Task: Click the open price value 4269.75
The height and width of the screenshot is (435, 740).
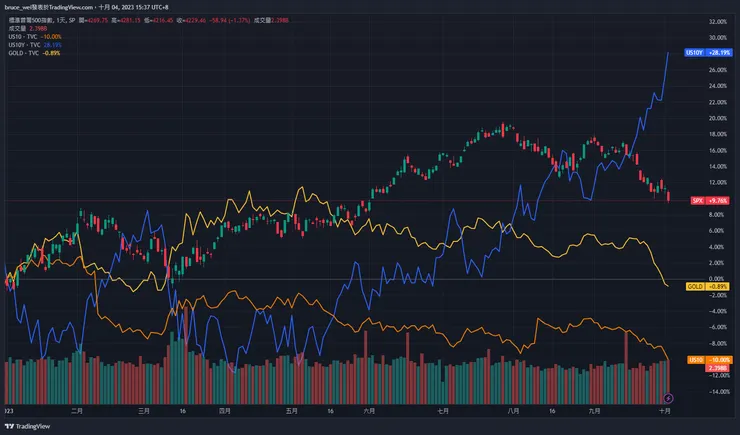Action: 96,20
